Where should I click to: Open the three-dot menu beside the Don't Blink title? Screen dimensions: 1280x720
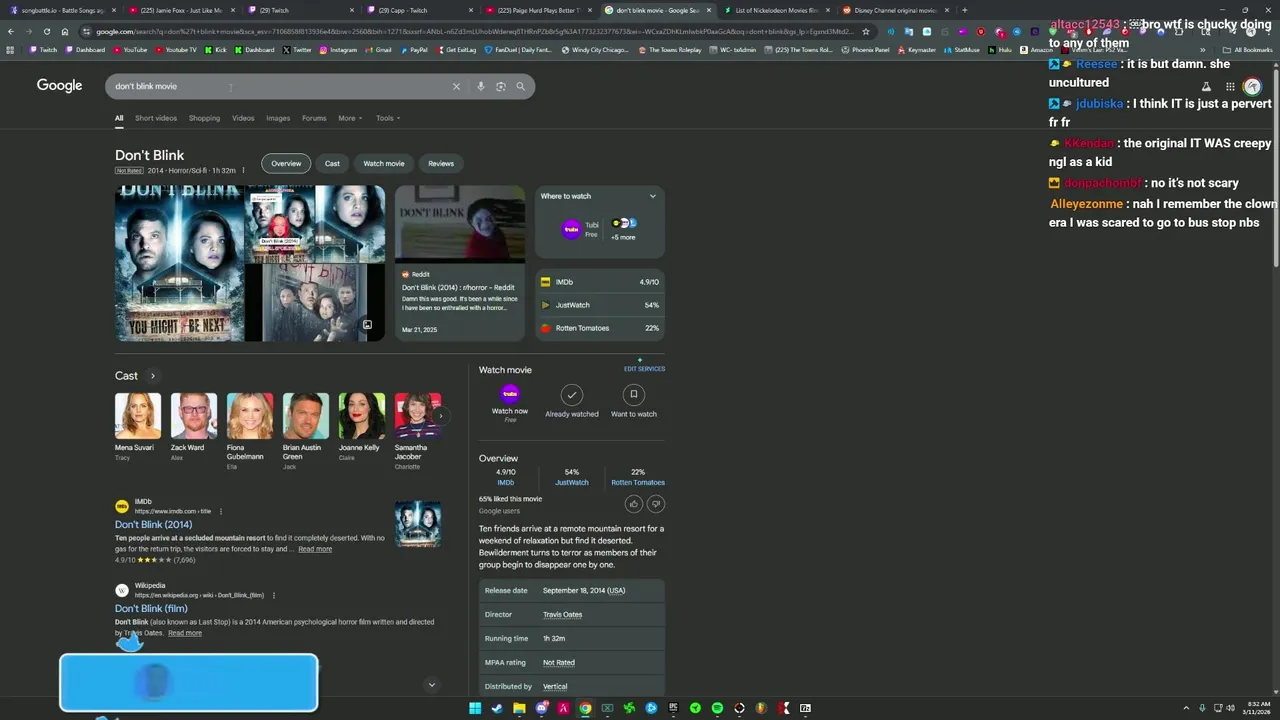click(243, 171)
